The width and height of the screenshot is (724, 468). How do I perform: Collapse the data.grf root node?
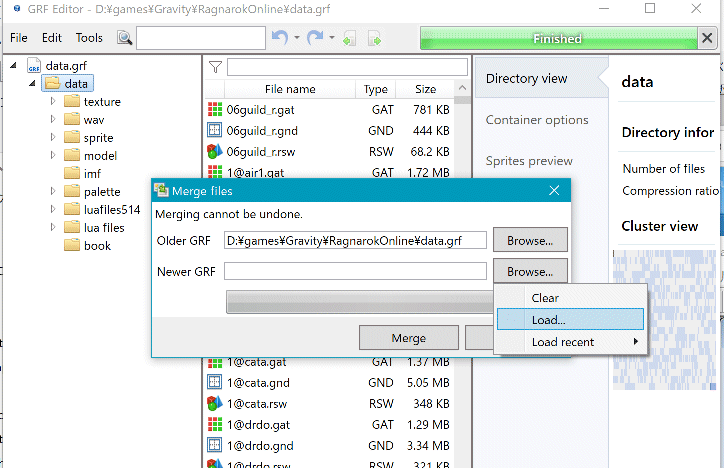click(x=14, y=66)
